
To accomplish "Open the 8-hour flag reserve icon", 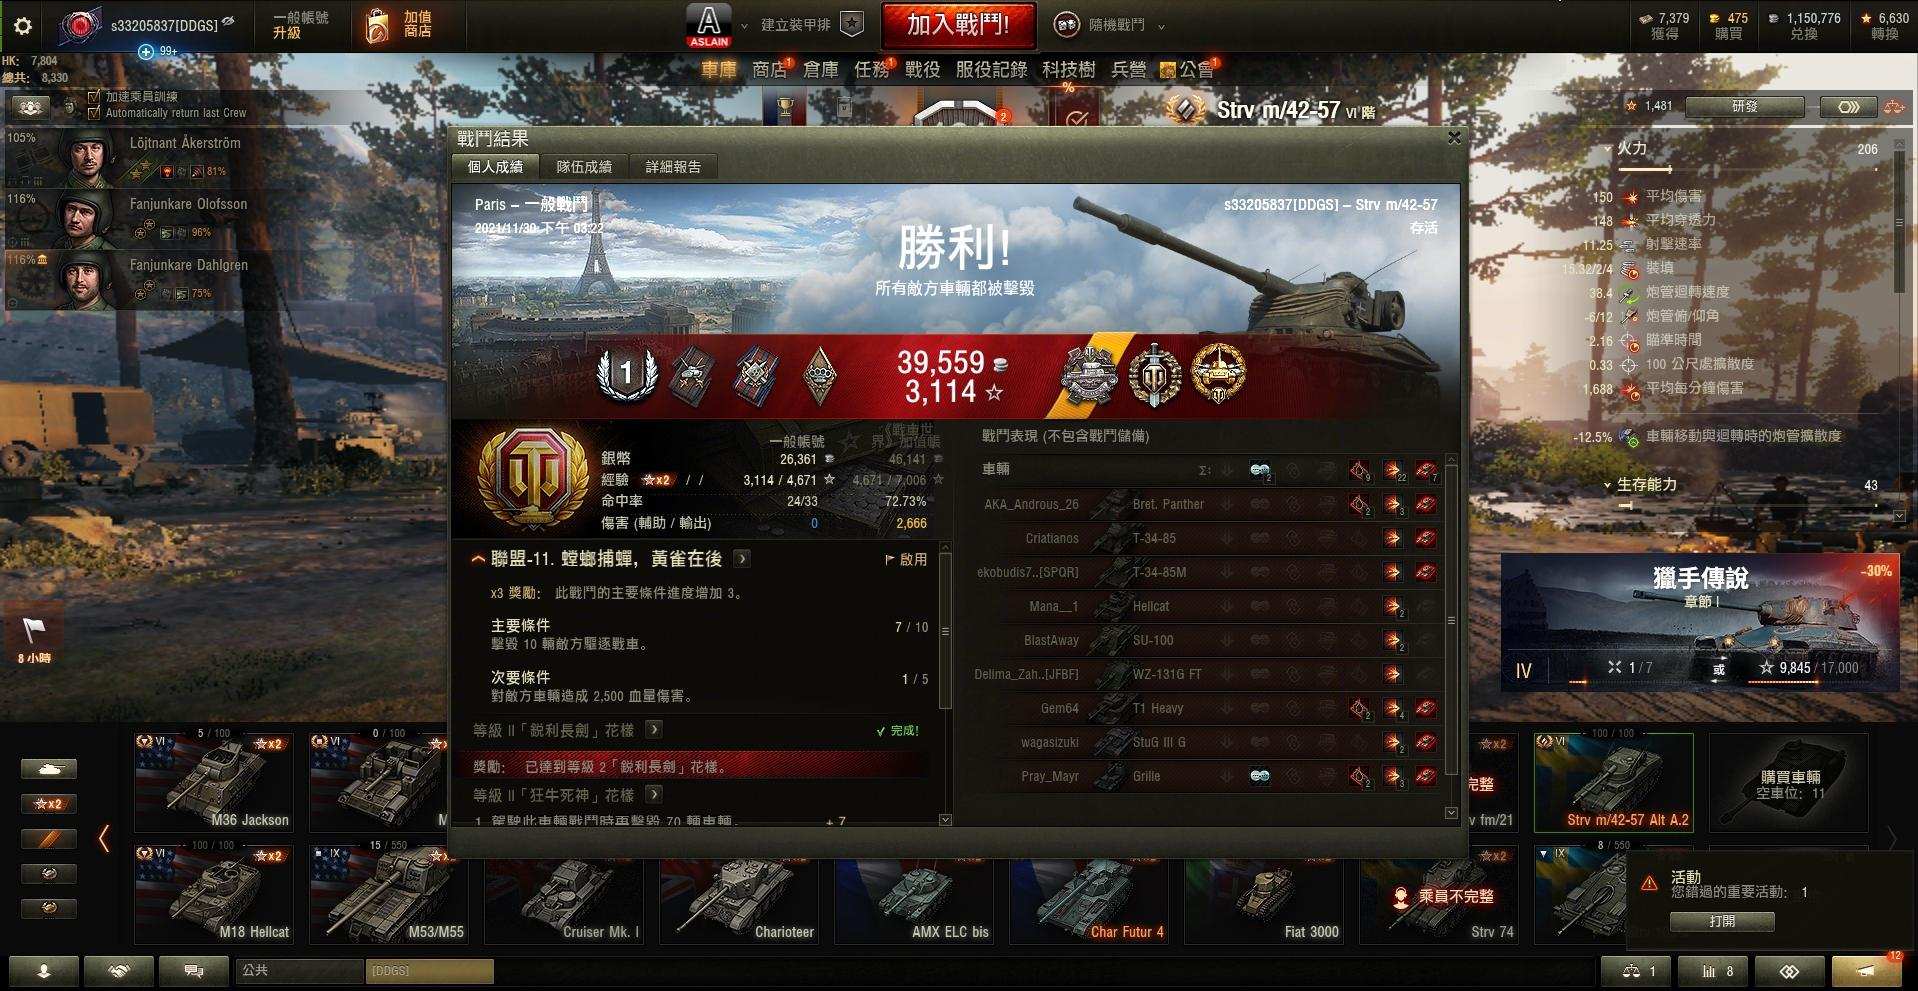I will pos(34,636).
